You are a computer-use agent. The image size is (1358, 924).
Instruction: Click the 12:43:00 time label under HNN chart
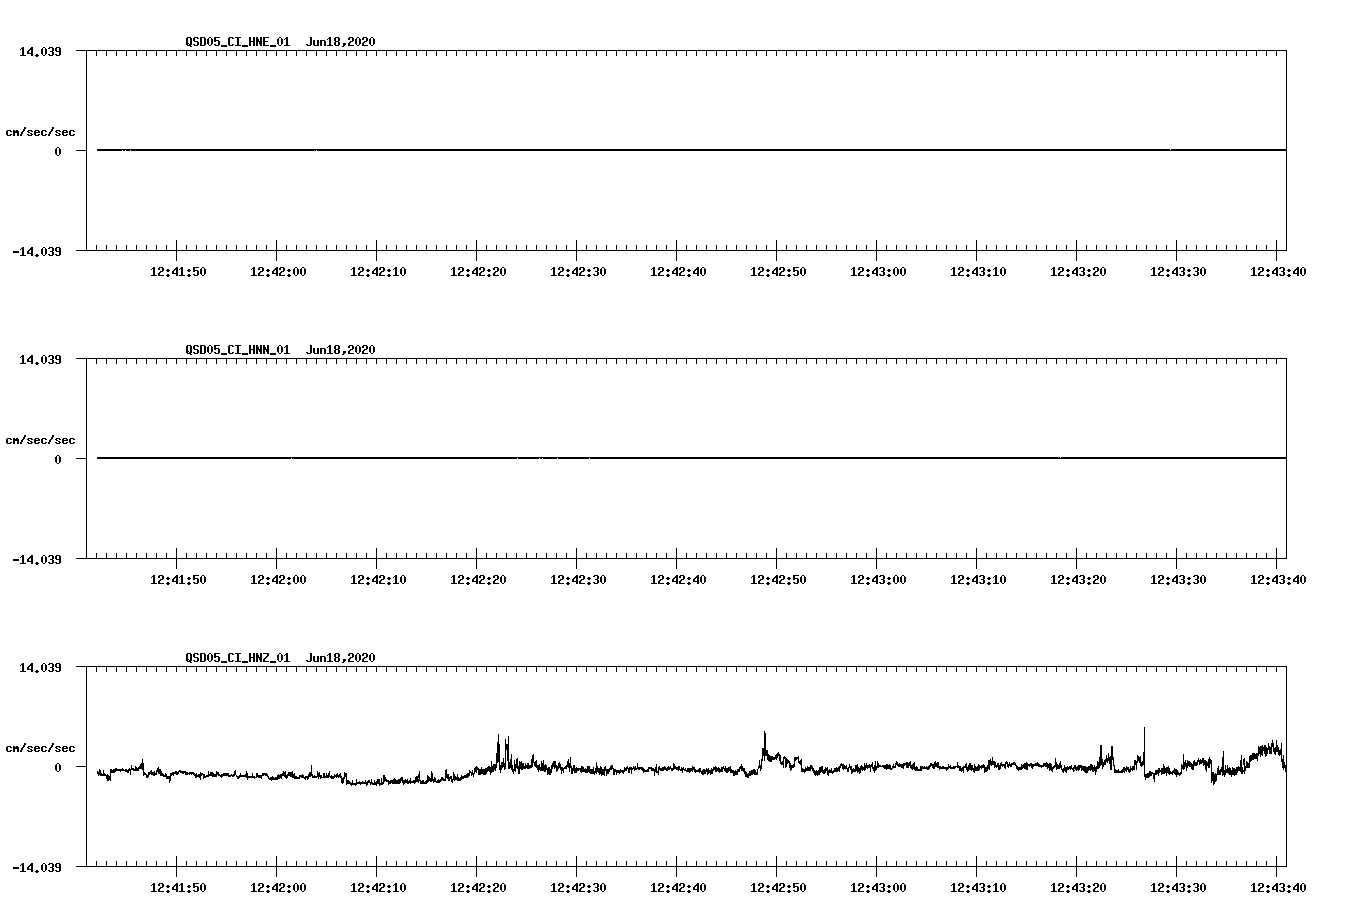click(x=878, y=579)
